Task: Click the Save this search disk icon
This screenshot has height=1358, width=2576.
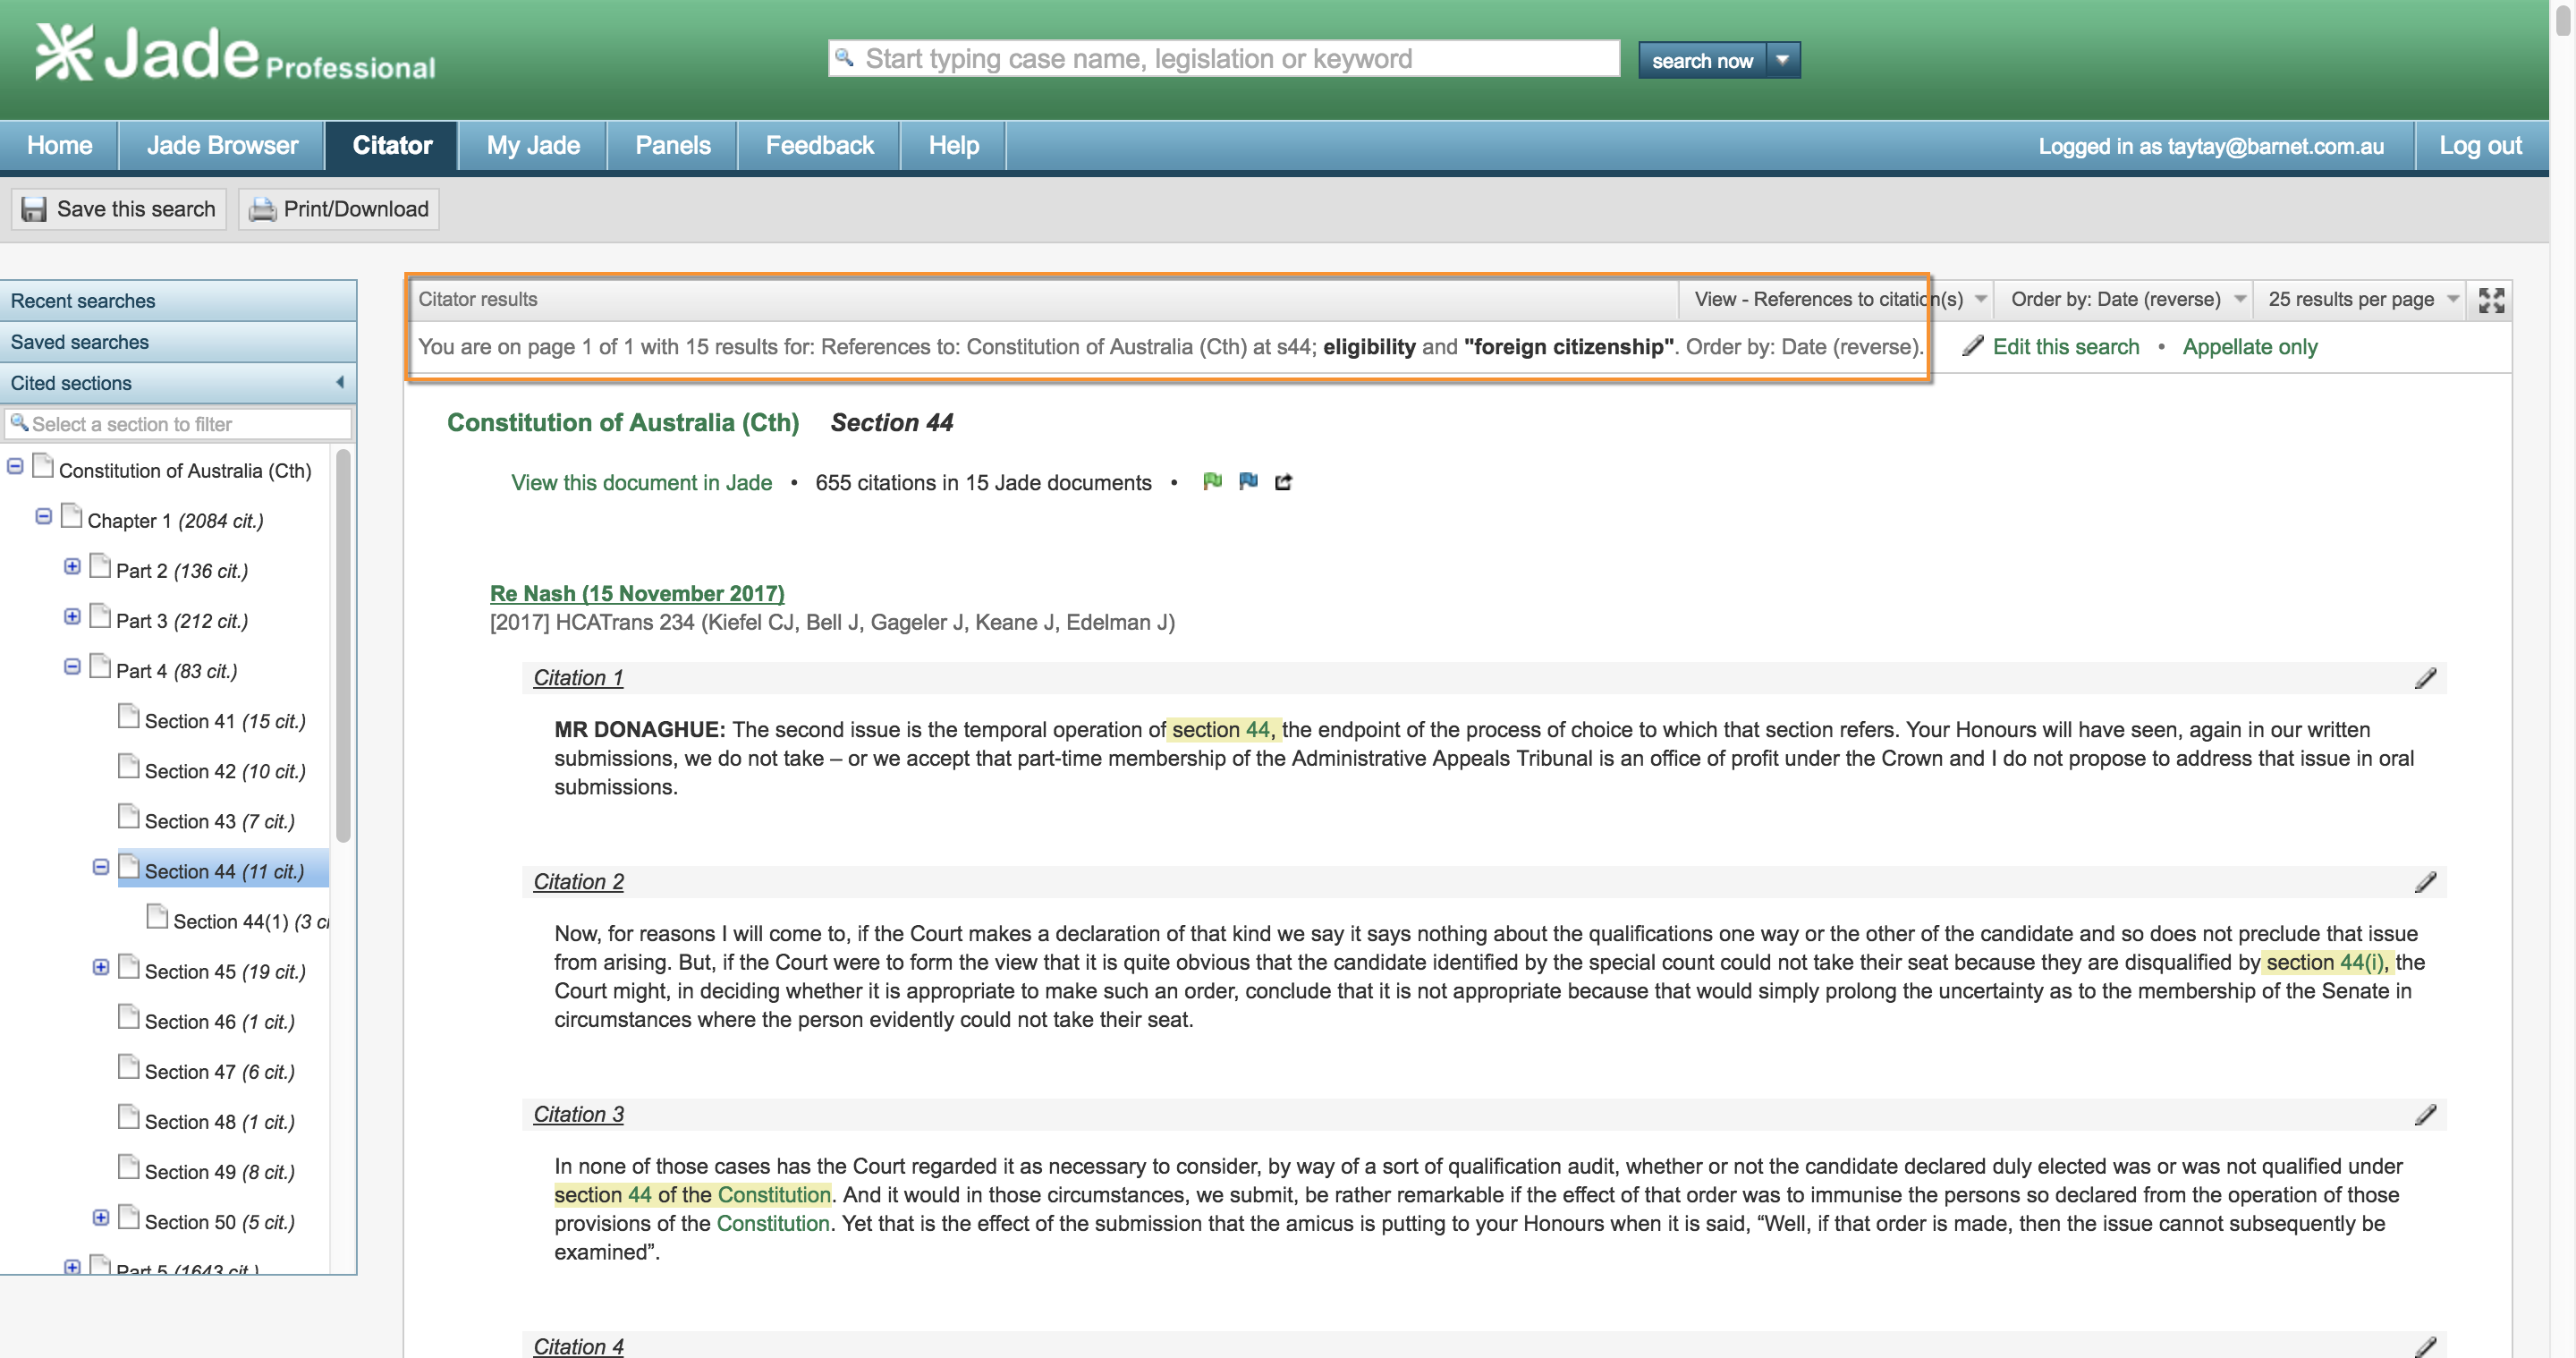Action: pos(34,209)
